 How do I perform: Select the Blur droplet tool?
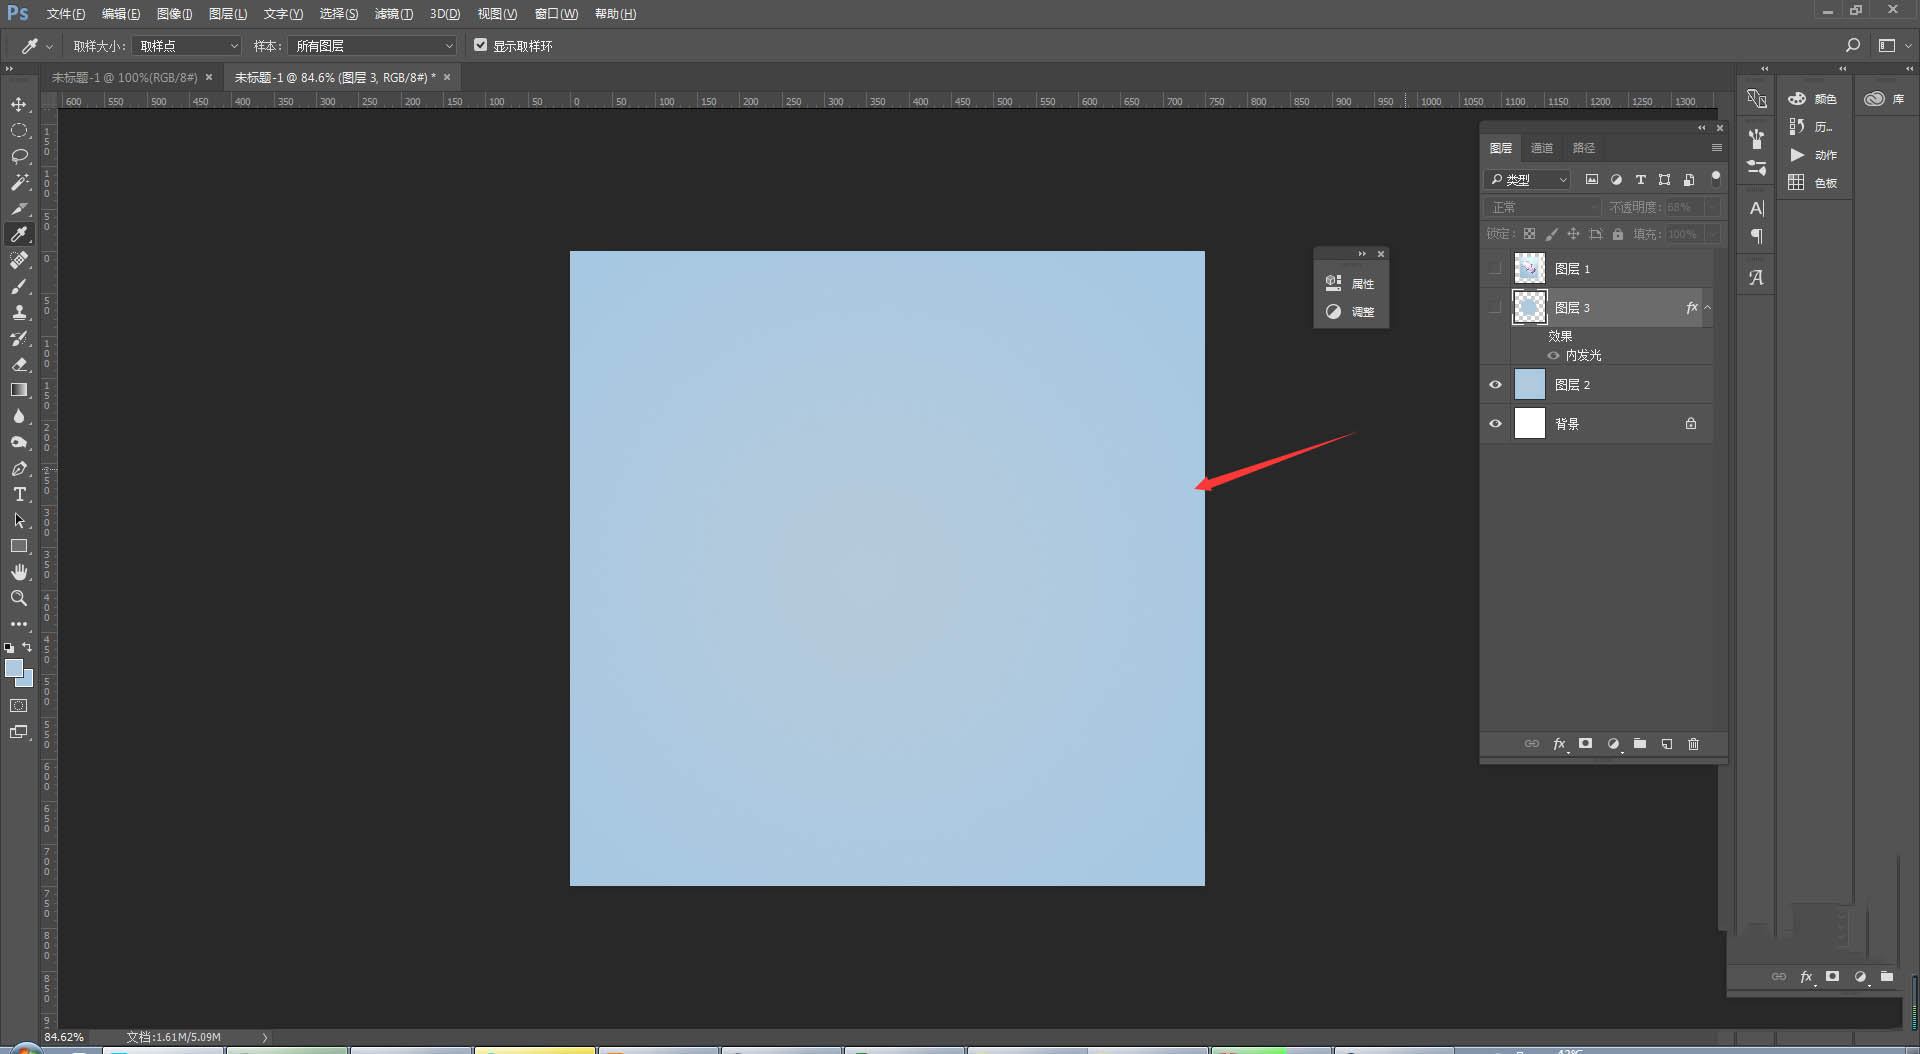pyautogui.click(x=19, y=416)
